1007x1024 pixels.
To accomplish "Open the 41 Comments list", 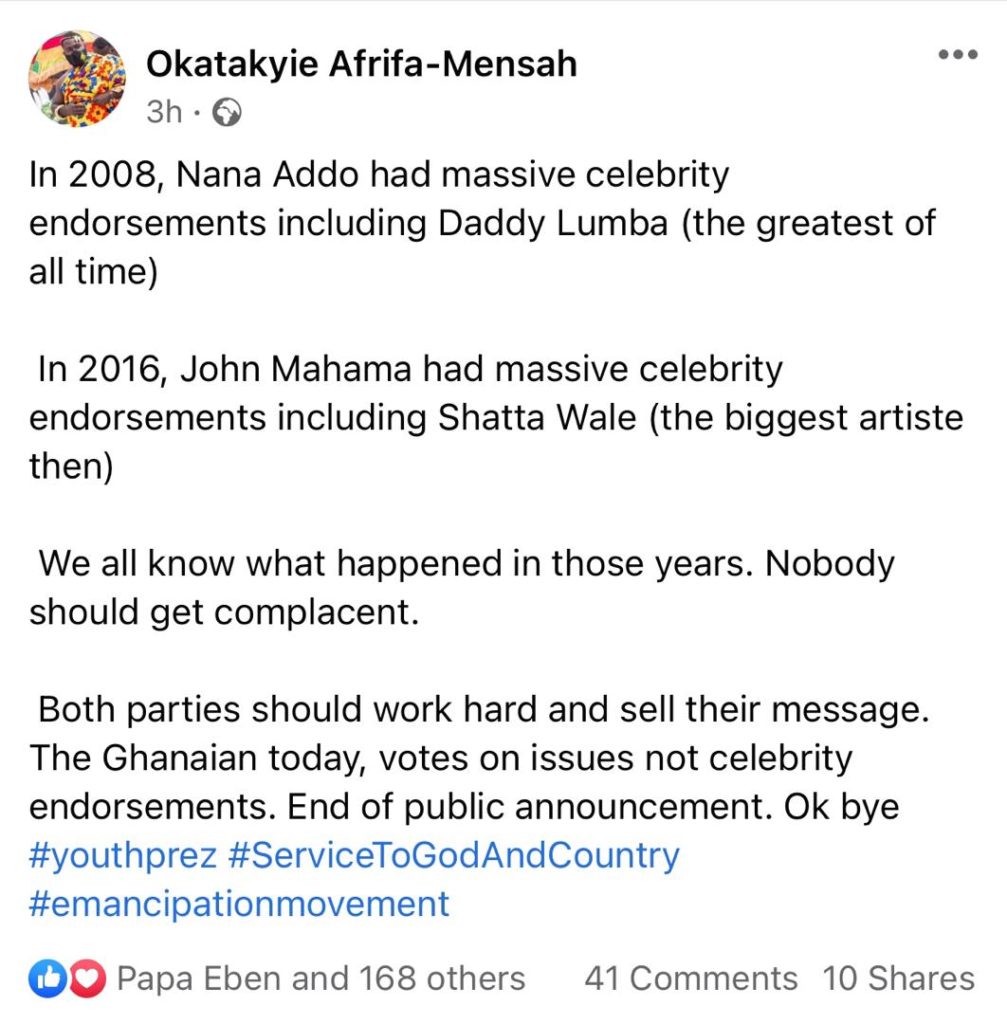I will coord(691,978).
